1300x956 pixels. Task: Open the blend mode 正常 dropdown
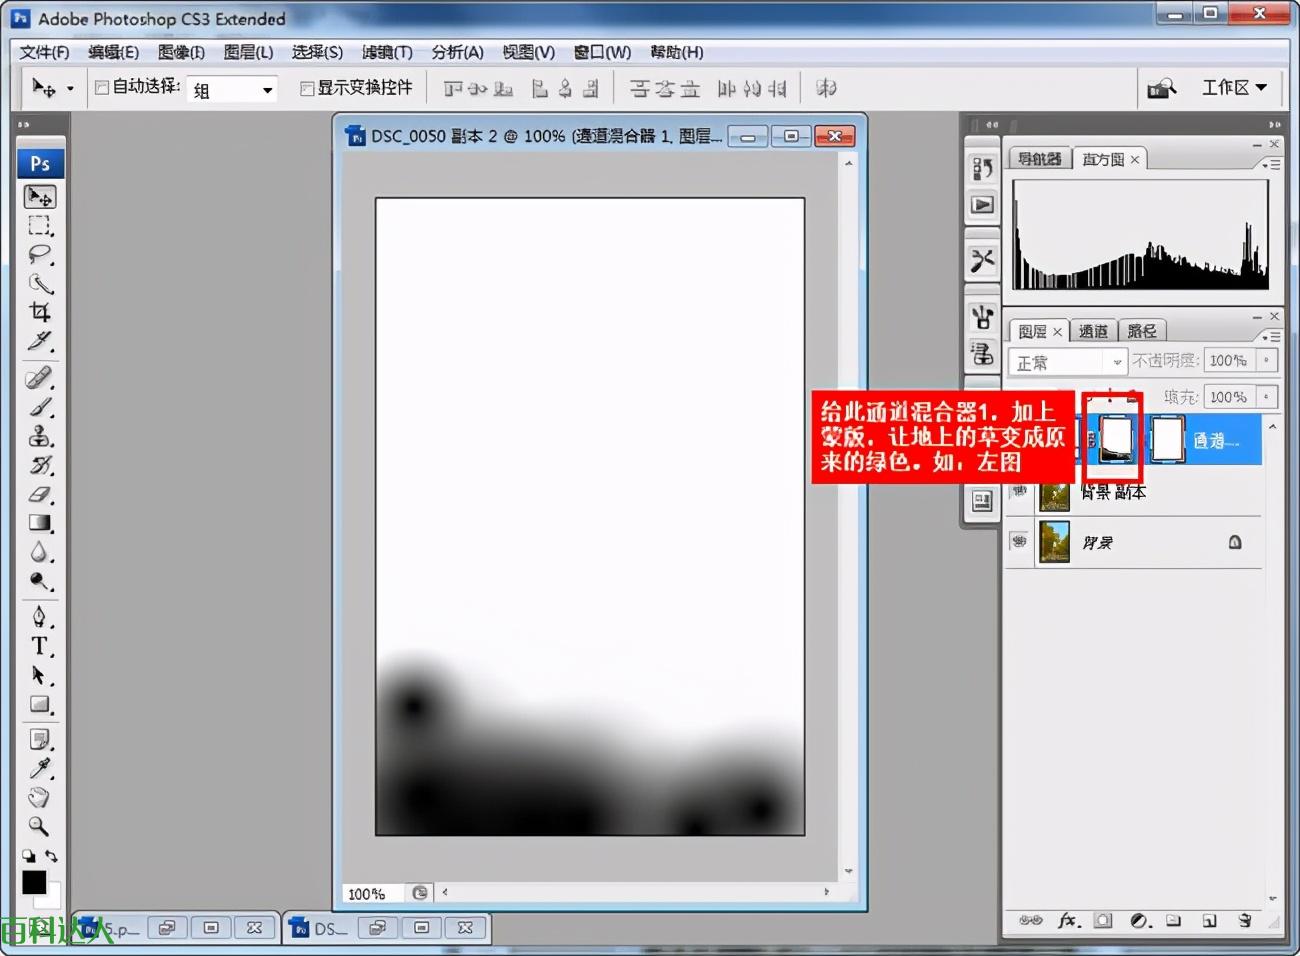click(1067, 362)
